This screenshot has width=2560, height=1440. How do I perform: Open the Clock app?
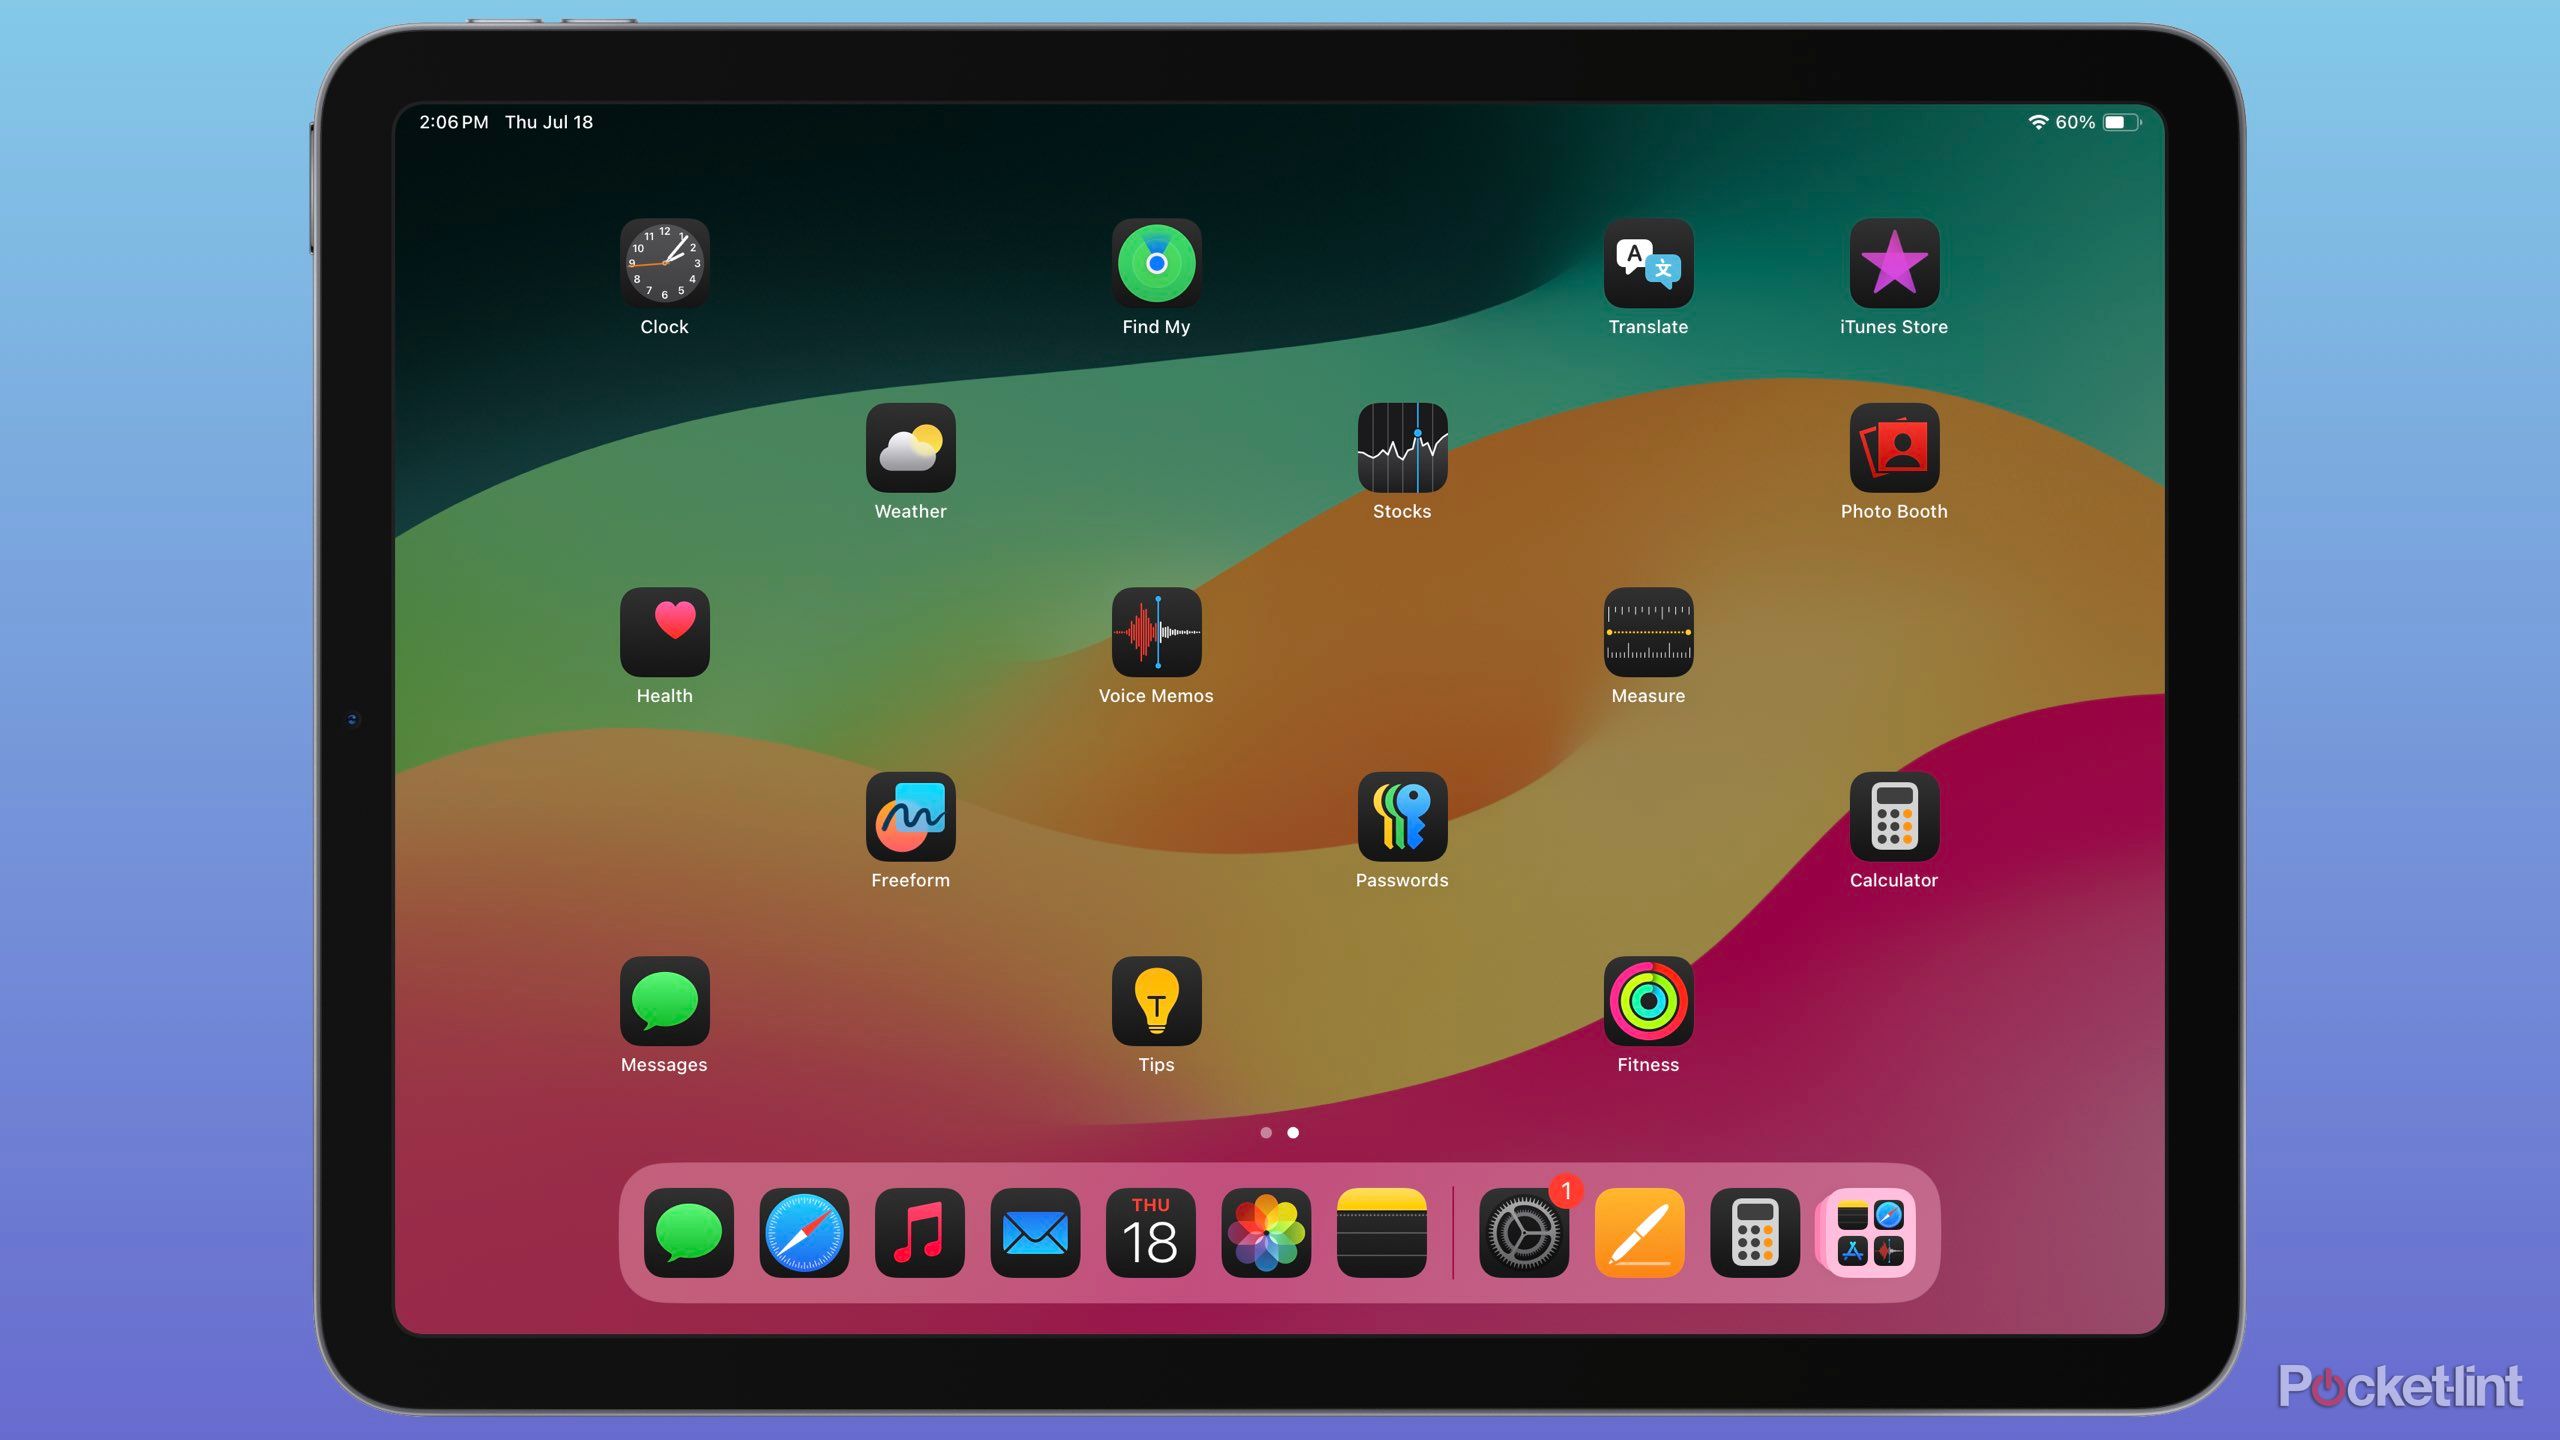point(665,263)
